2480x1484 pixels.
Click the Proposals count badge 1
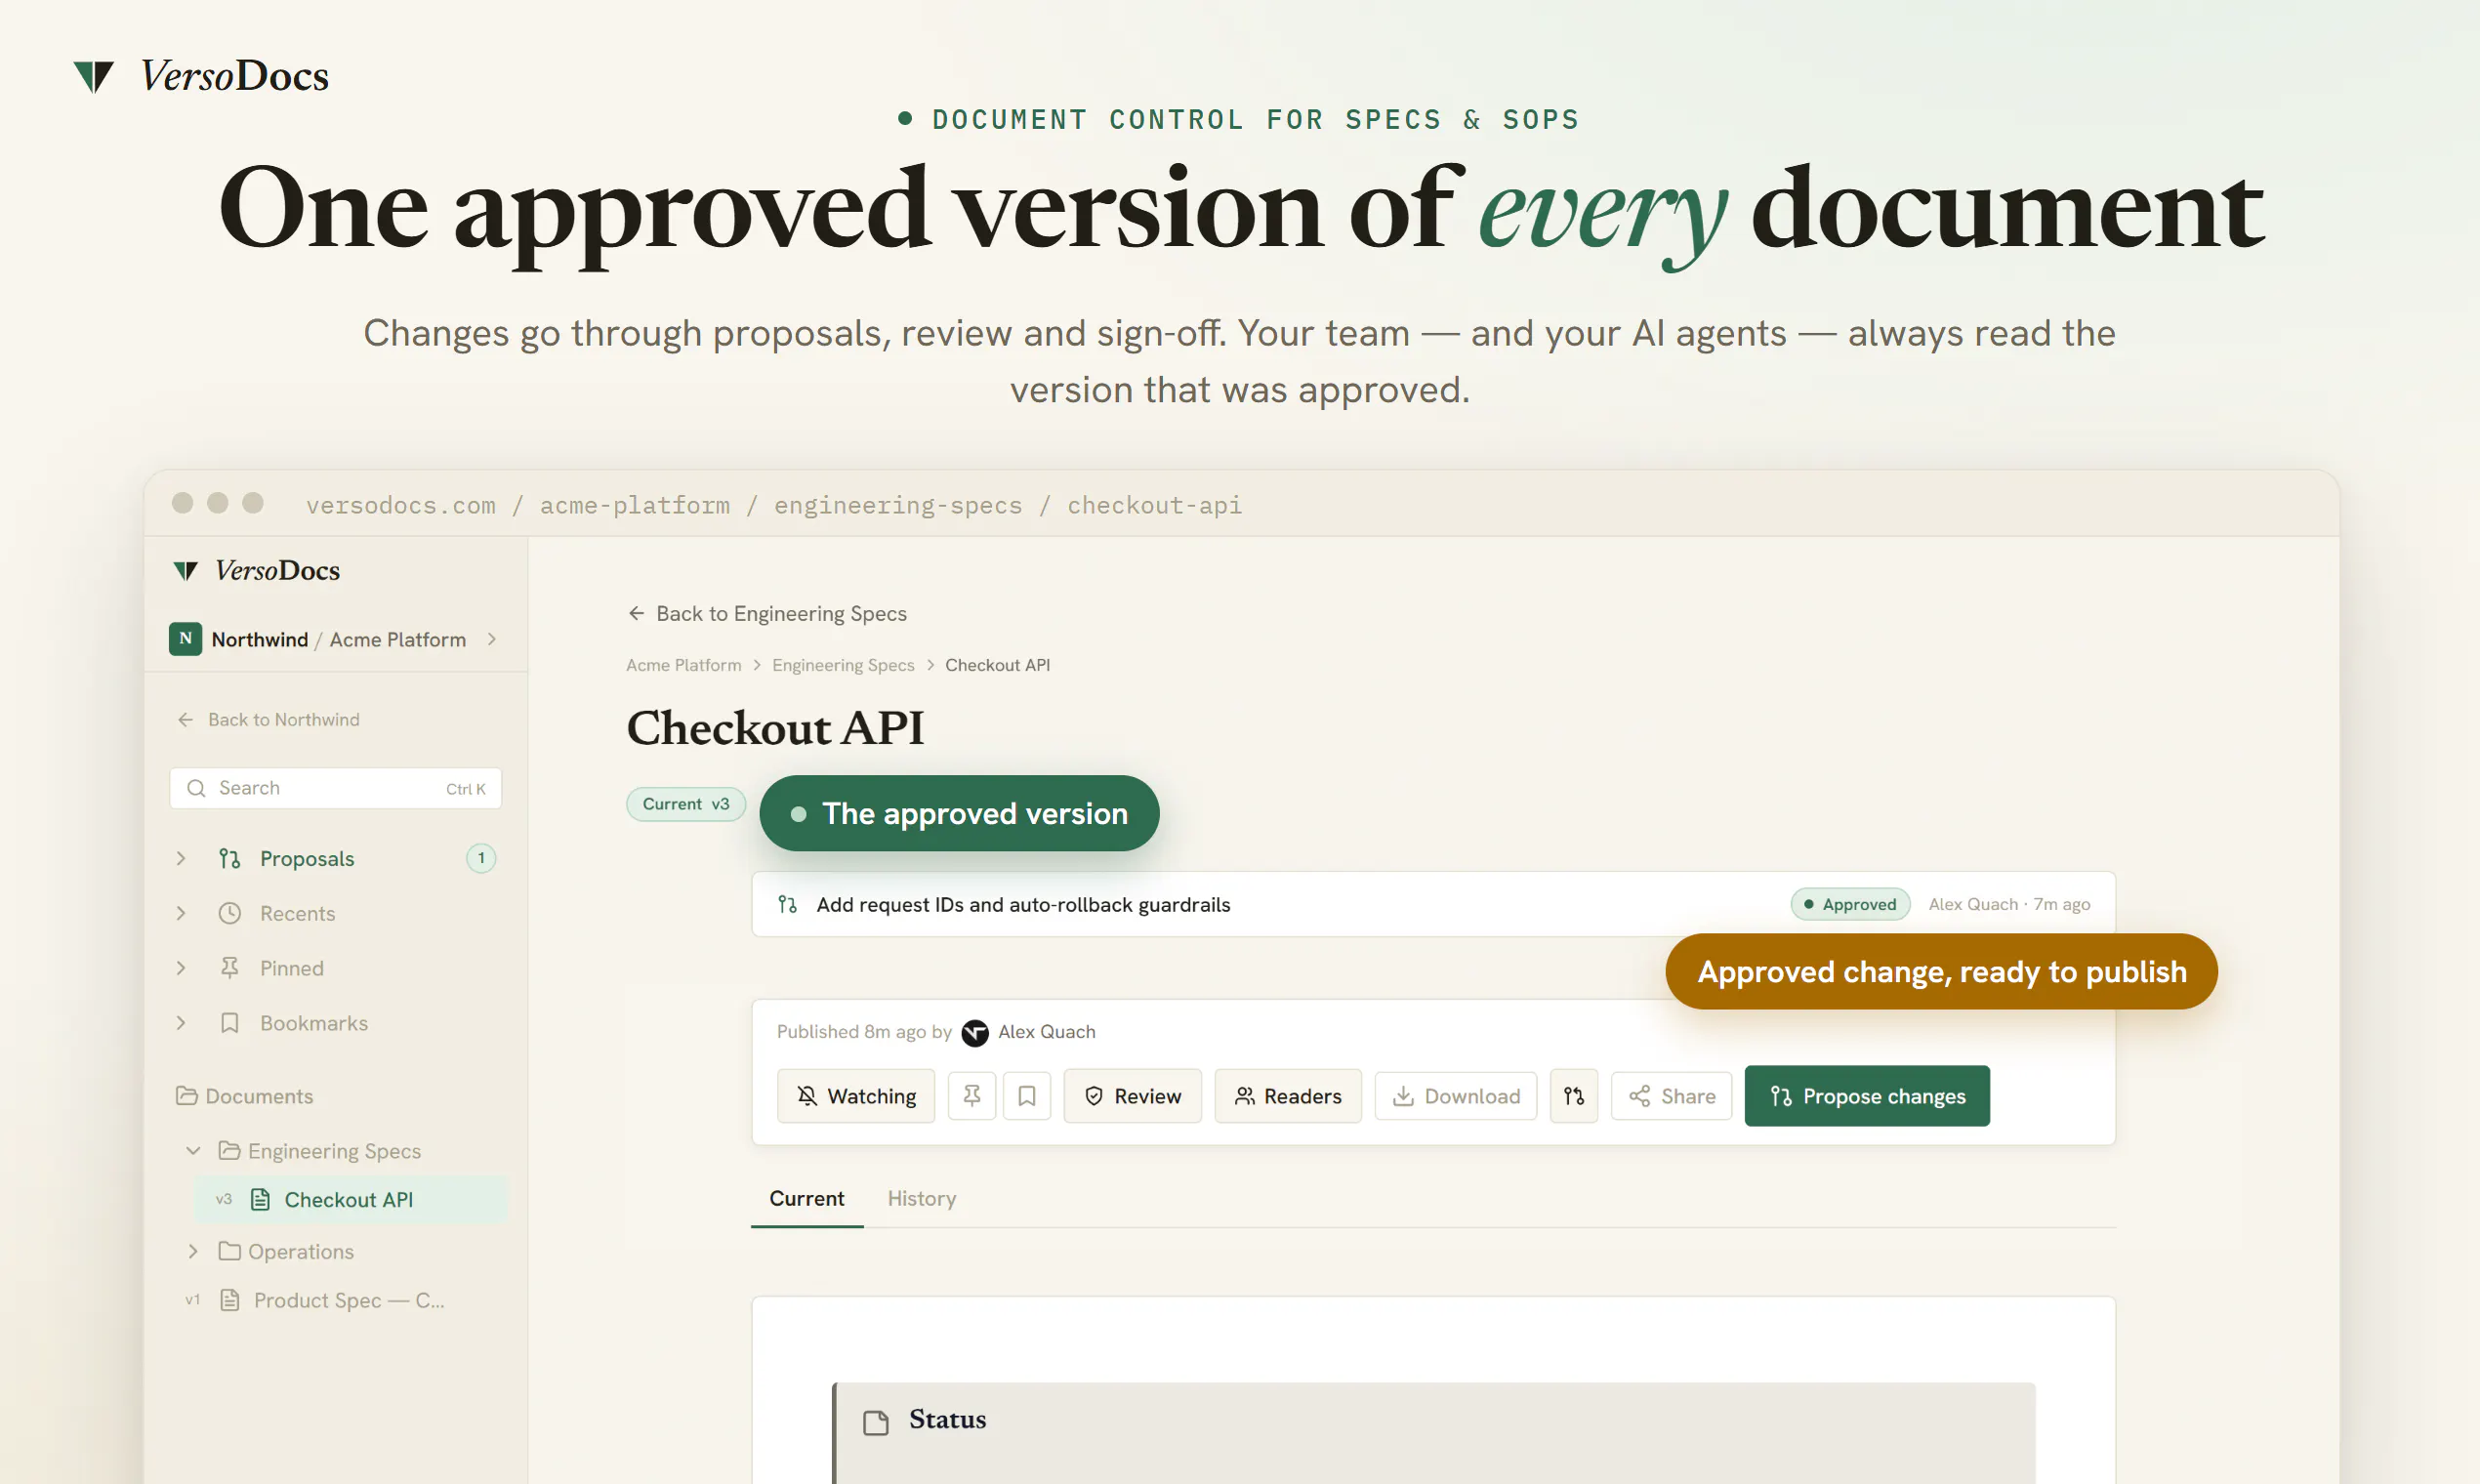pos(481,858)
